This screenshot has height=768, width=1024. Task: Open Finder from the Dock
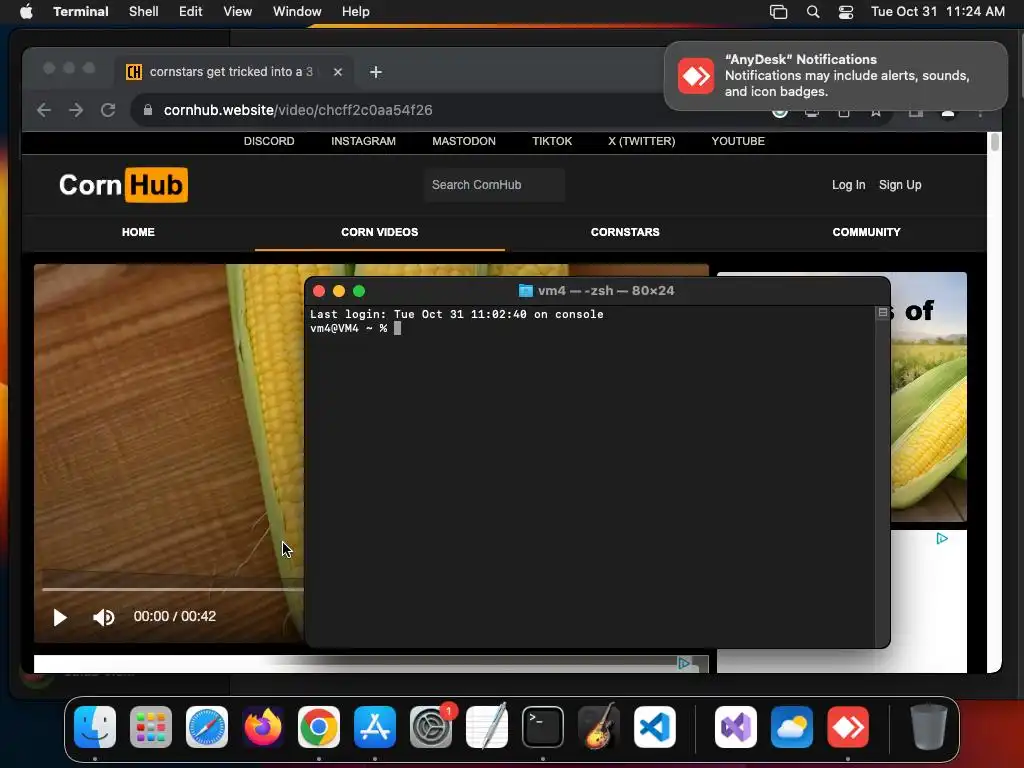[x=95, y=726]
